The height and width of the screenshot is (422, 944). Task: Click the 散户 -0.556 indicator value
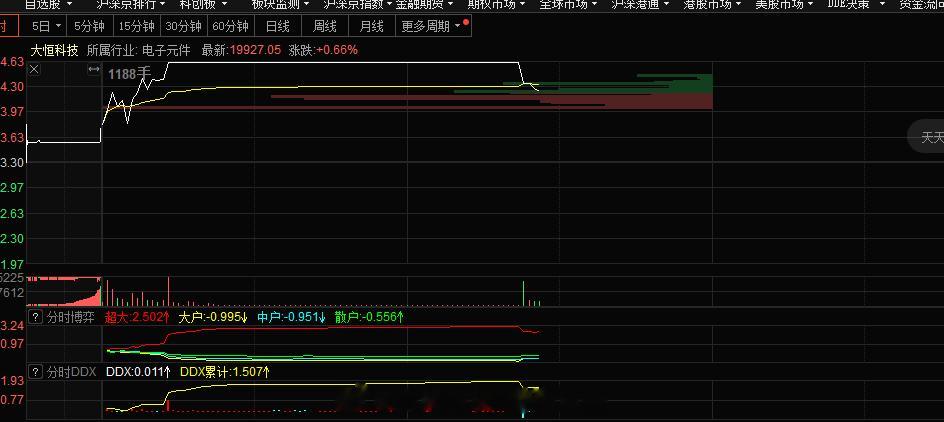(369, 318)
